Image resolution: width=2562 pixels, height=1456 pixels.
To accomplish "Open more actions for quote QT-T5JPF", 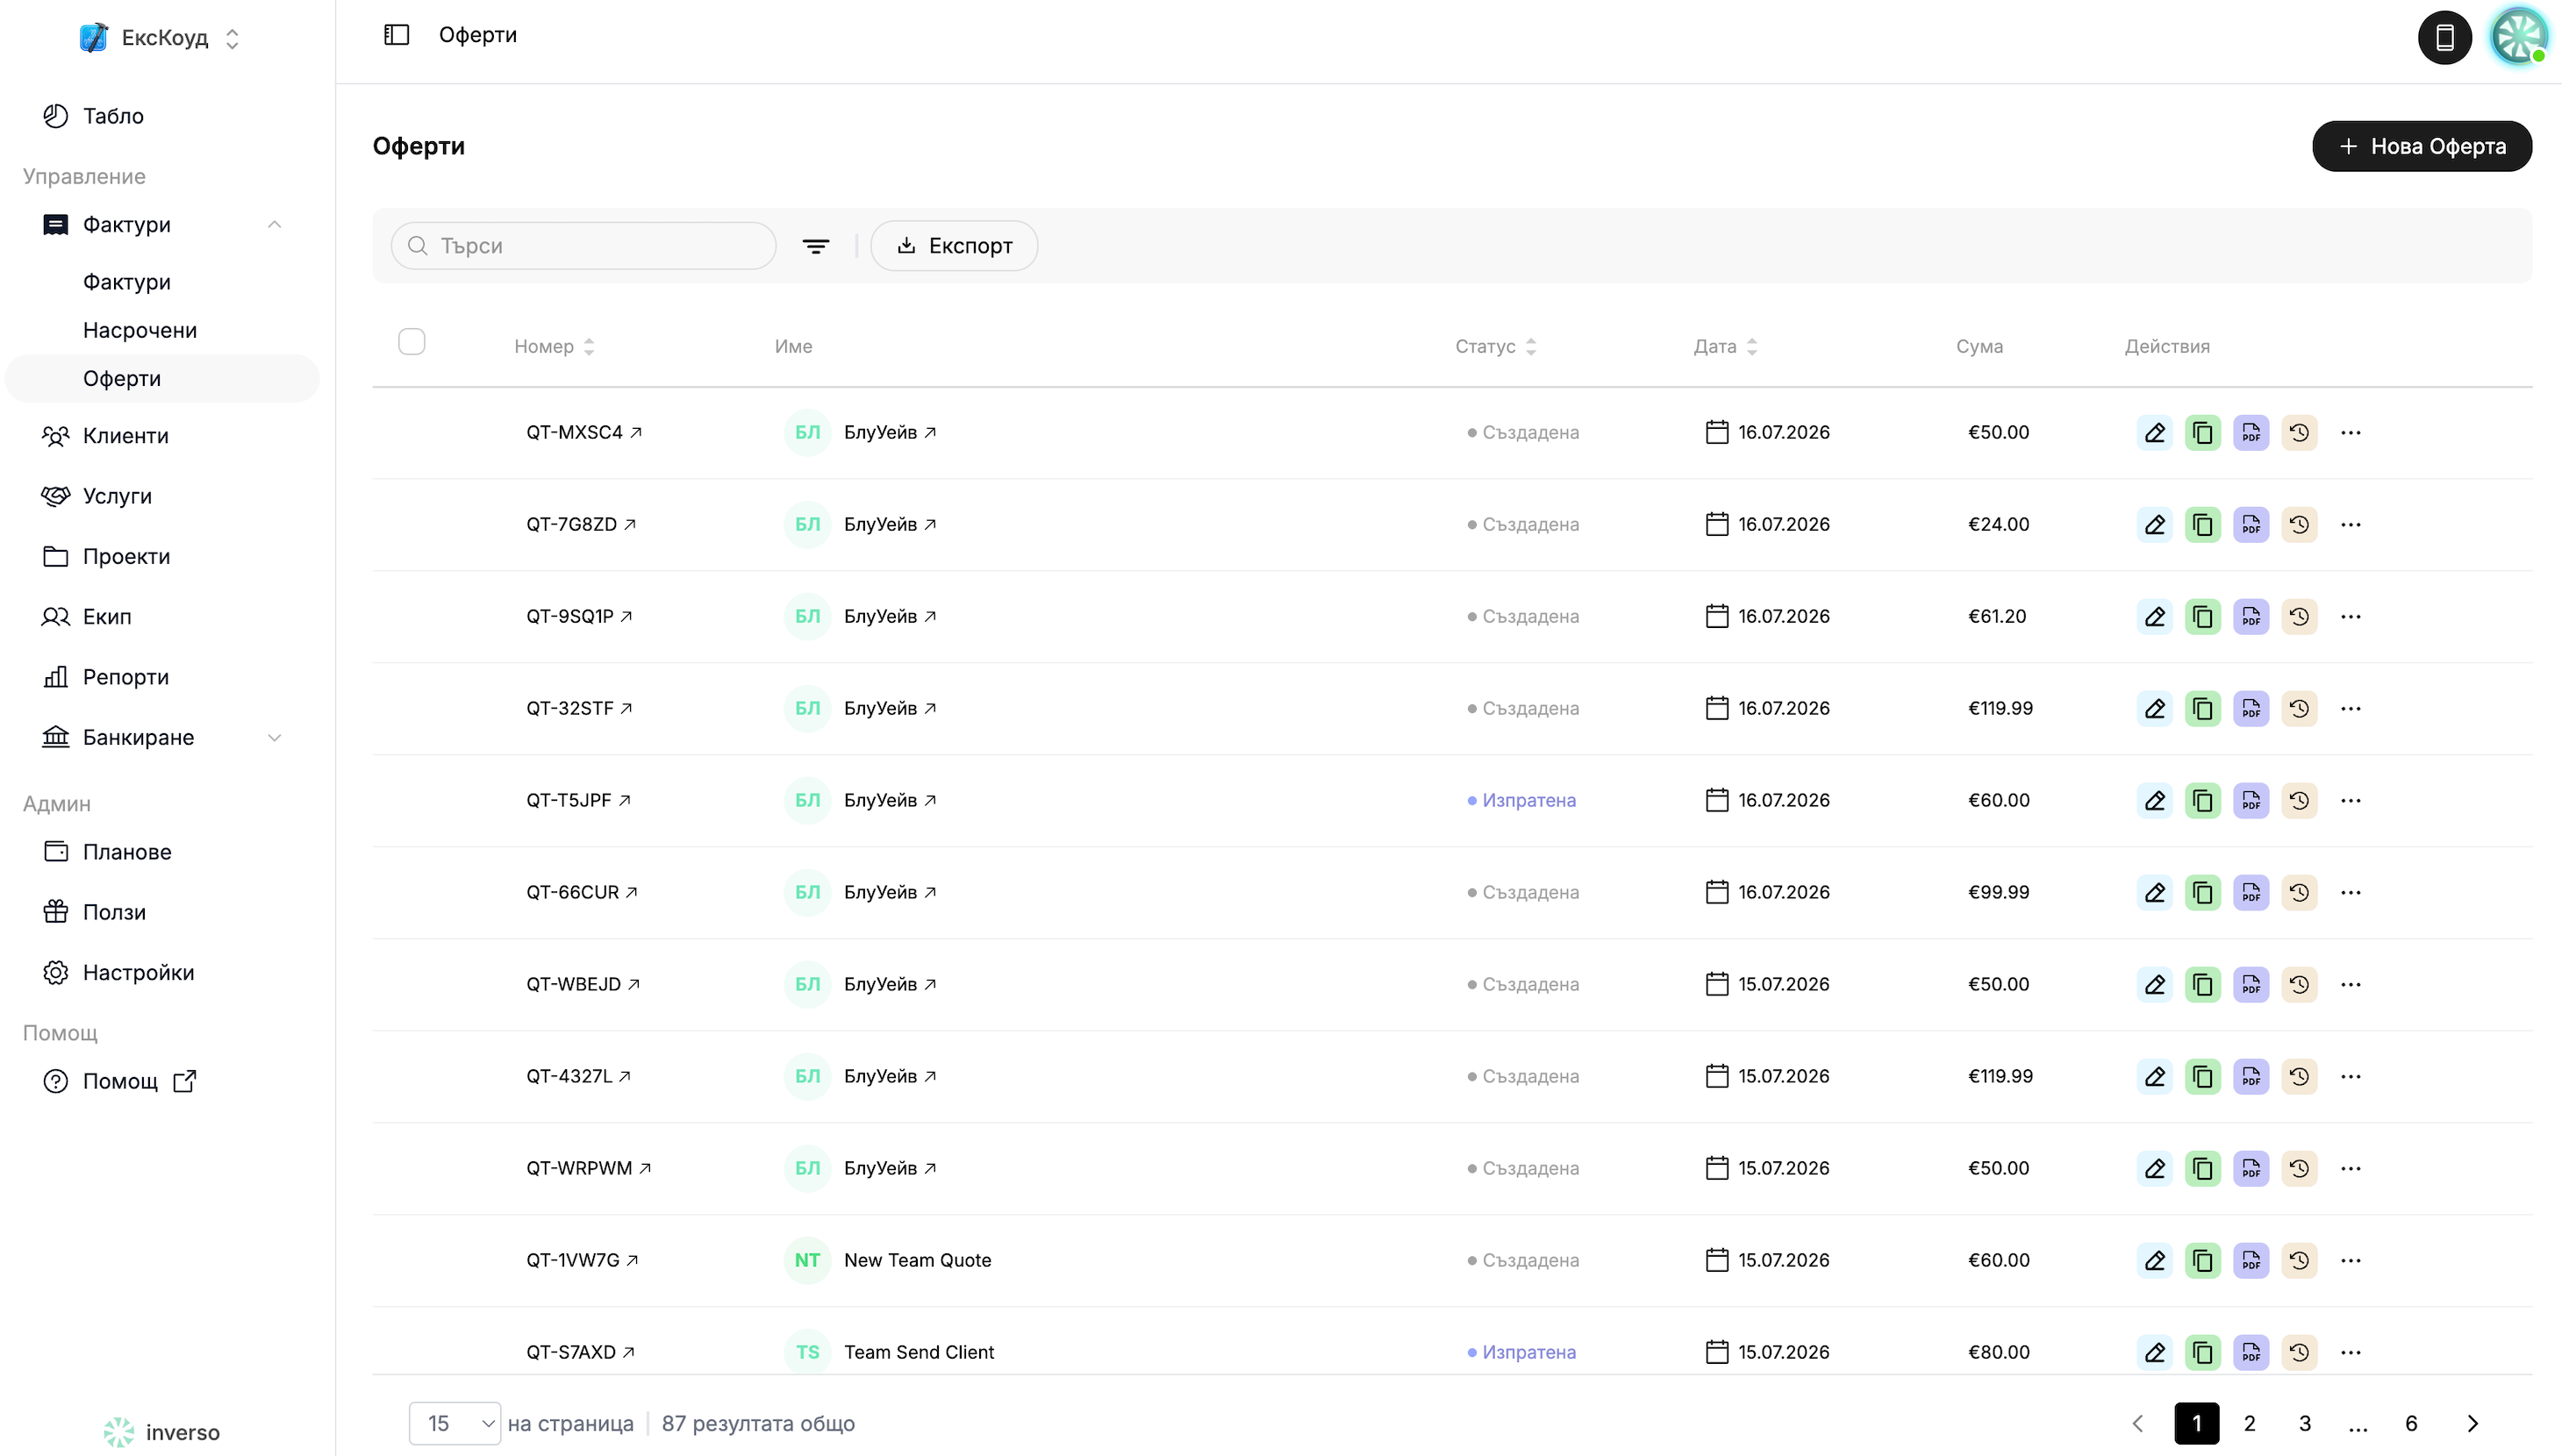I will [x=2350, y=801].
